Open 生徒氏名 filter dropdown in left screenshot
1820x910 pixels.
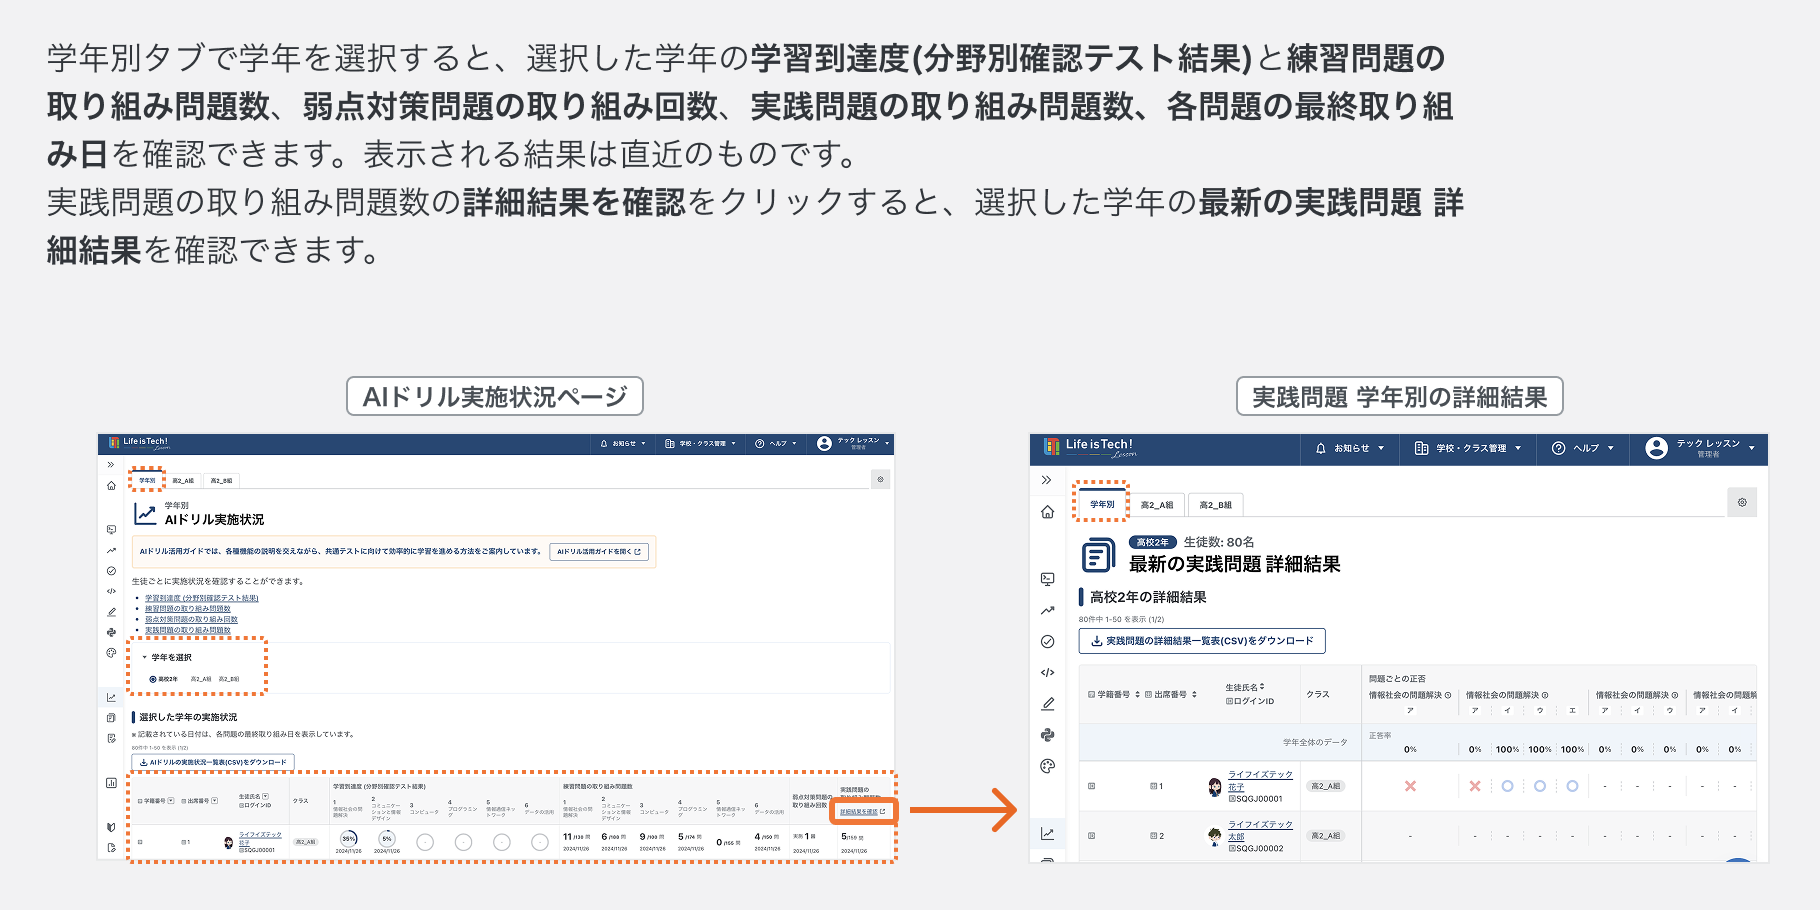coord(265,796)
